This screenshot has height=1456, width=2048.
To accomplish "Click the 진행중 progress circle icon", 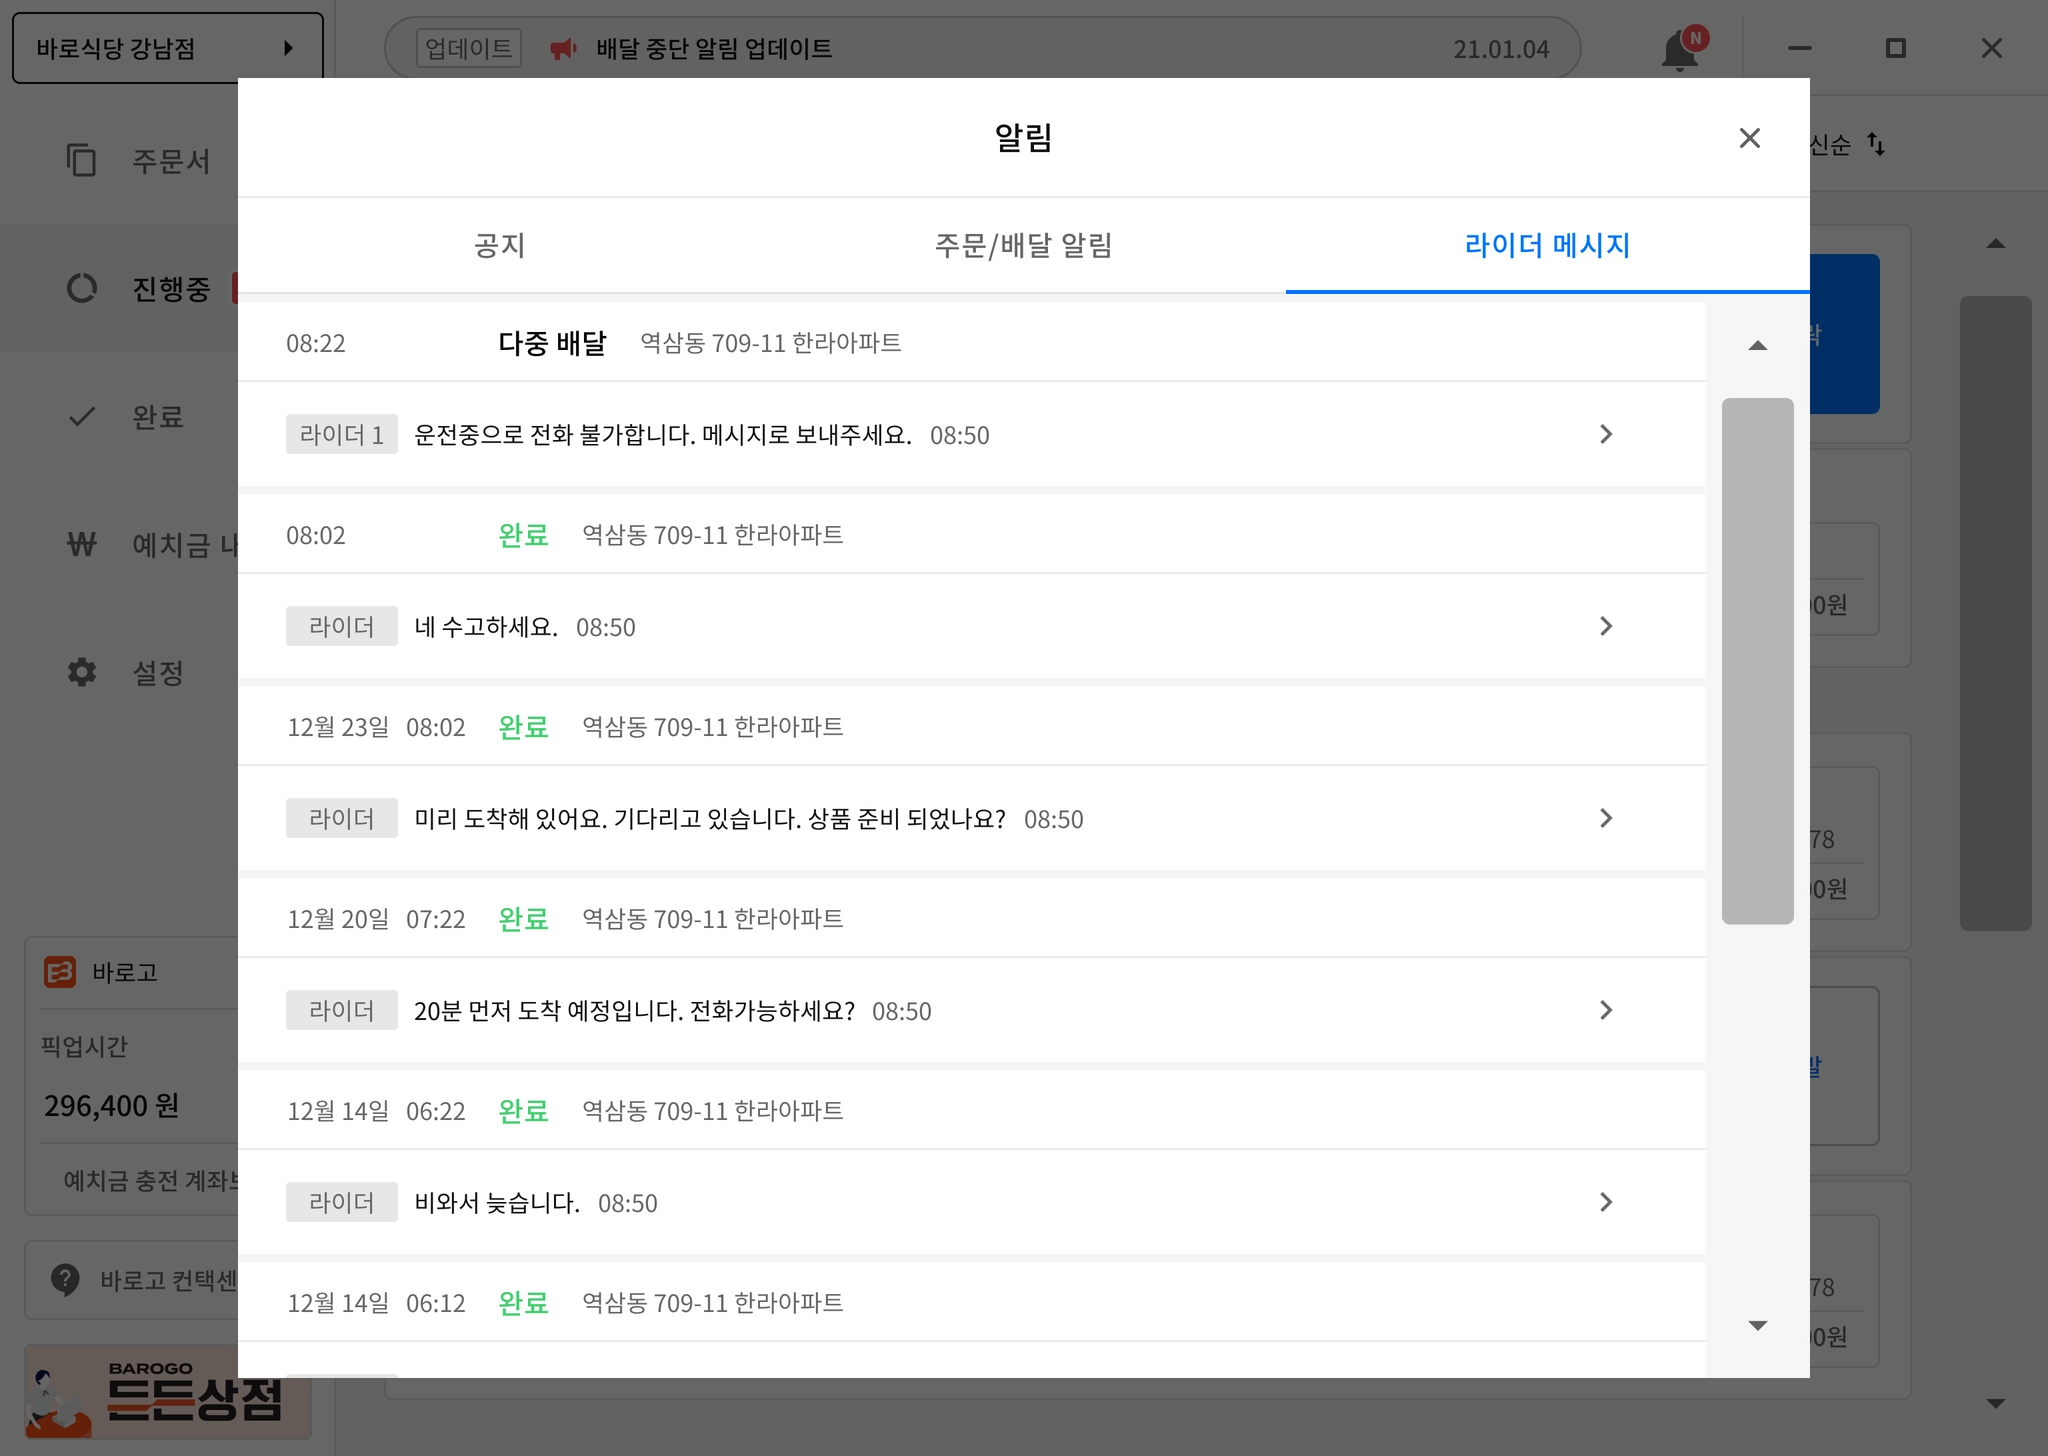I will coord(81,288).
